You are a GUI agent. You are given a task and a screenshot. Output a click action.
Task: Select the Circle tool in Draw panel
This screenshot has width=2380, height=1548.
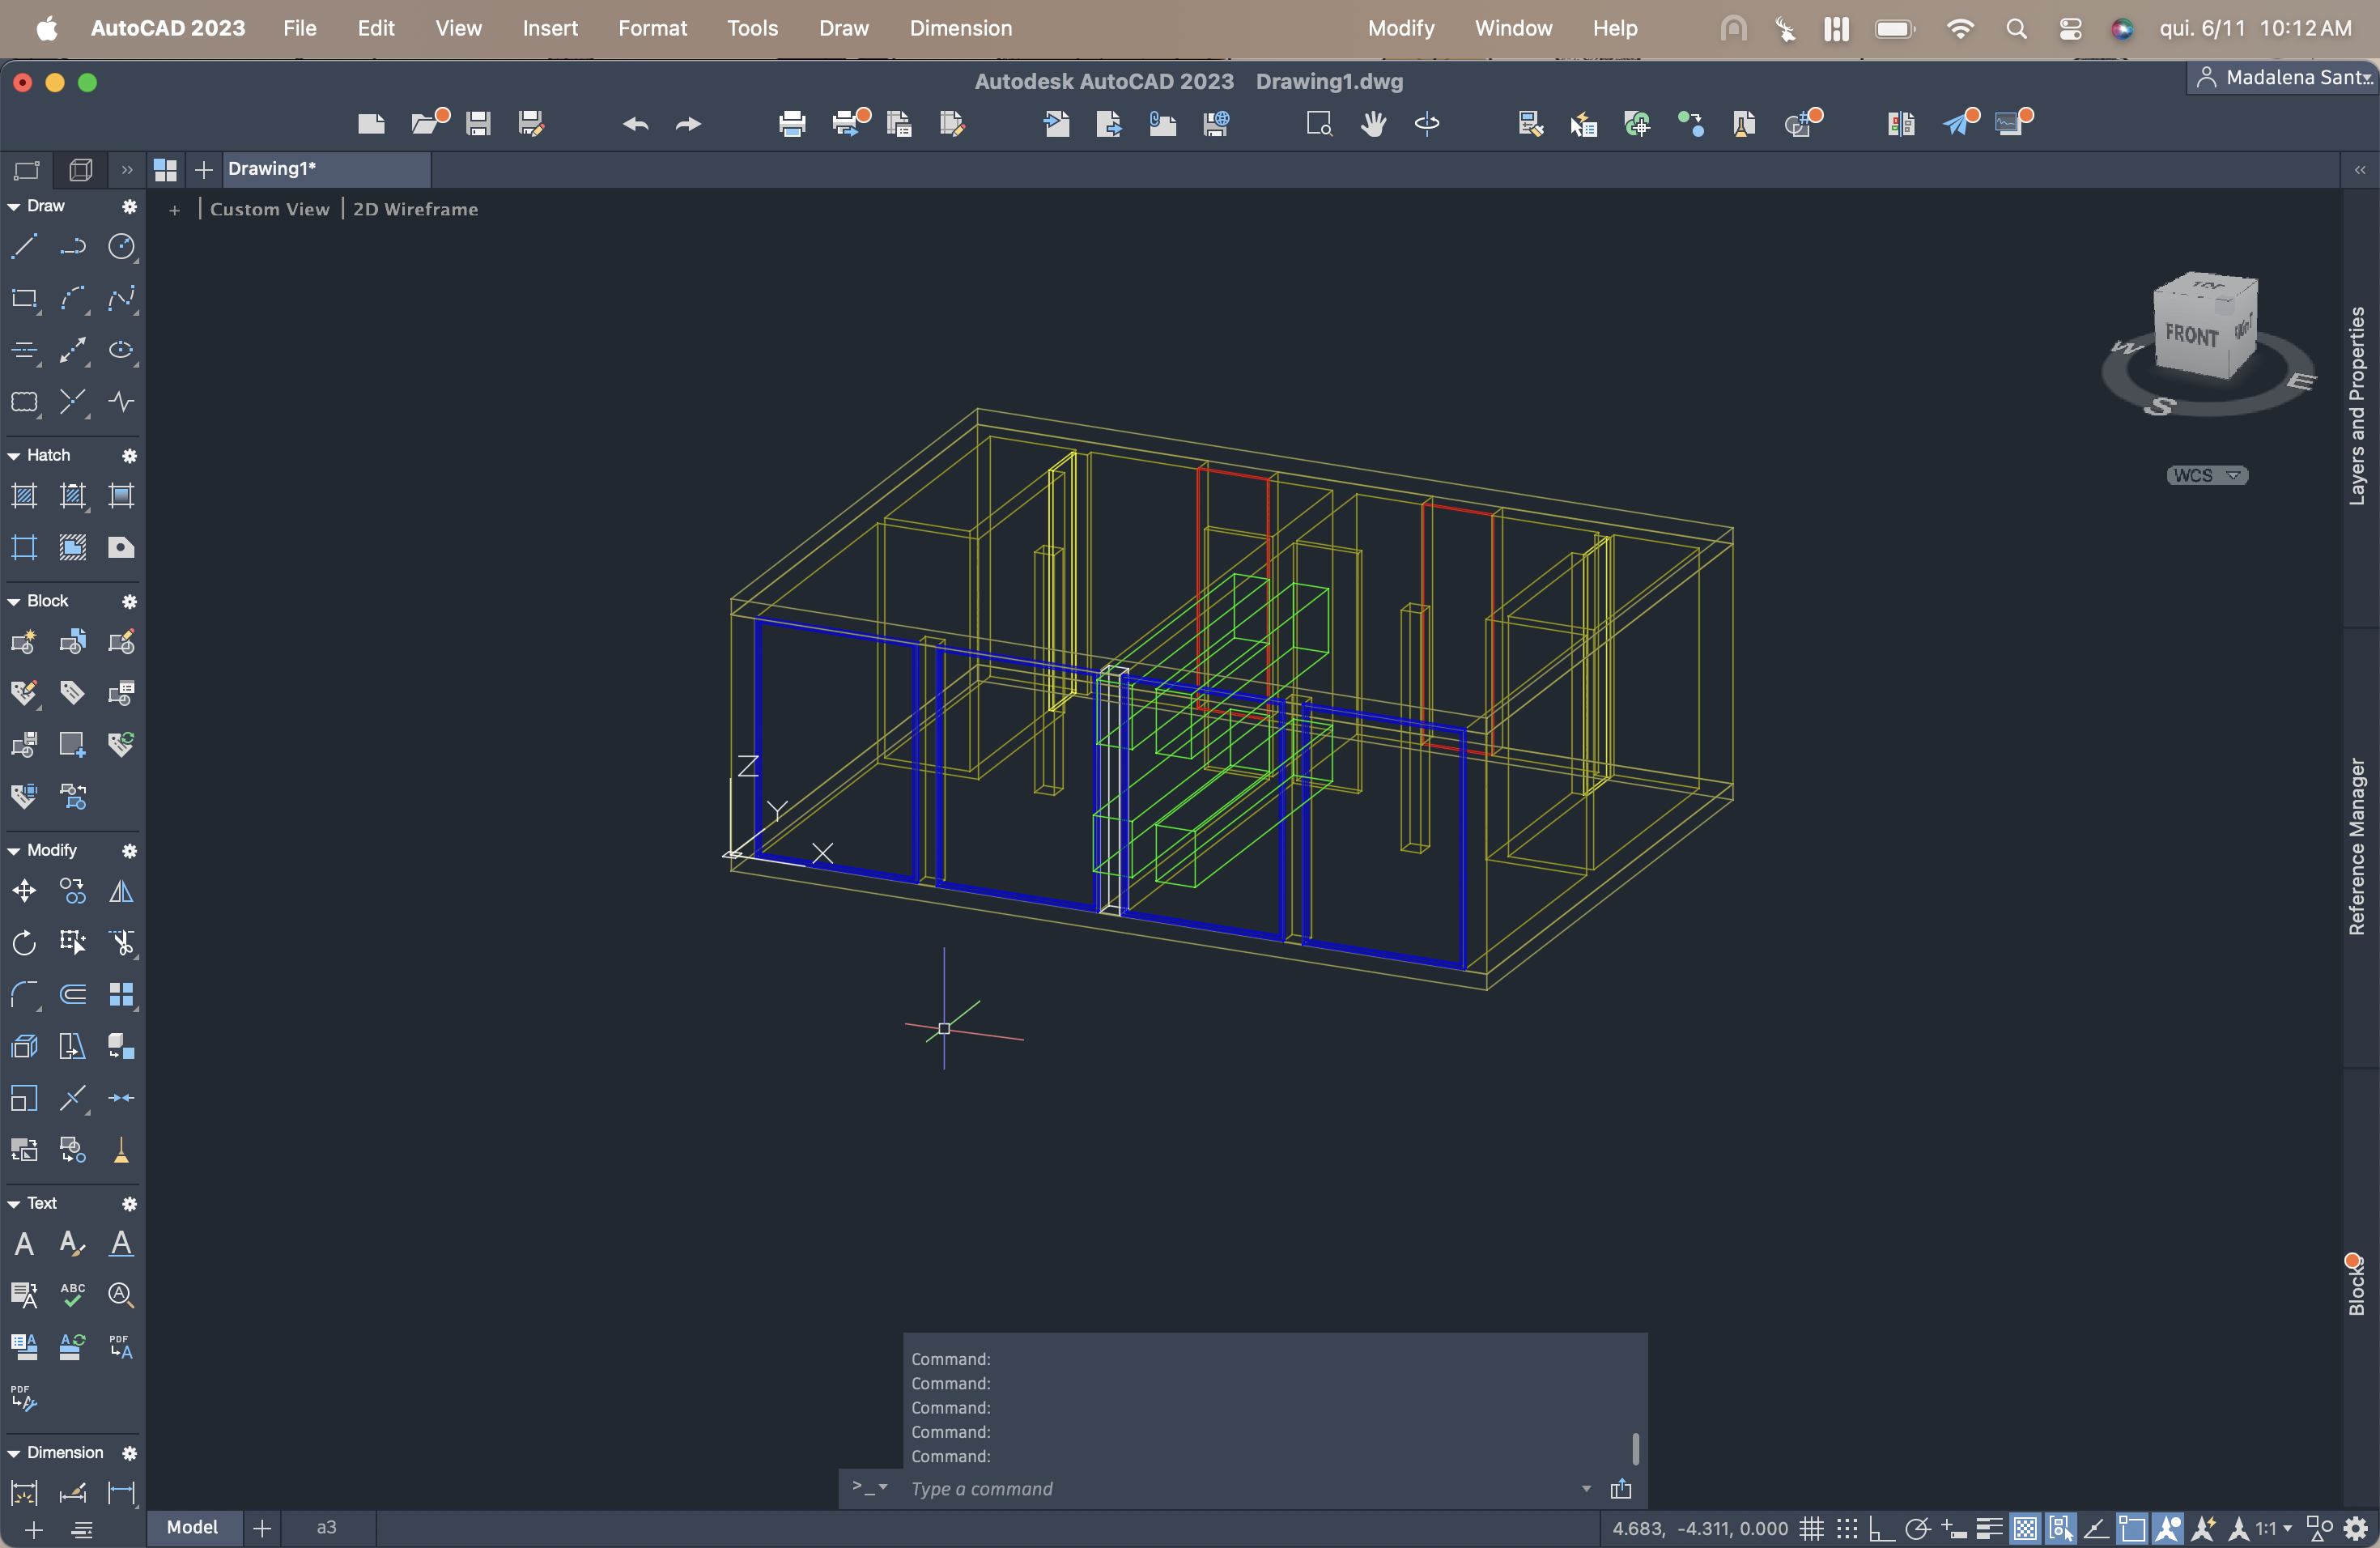(x=121, y=246)
